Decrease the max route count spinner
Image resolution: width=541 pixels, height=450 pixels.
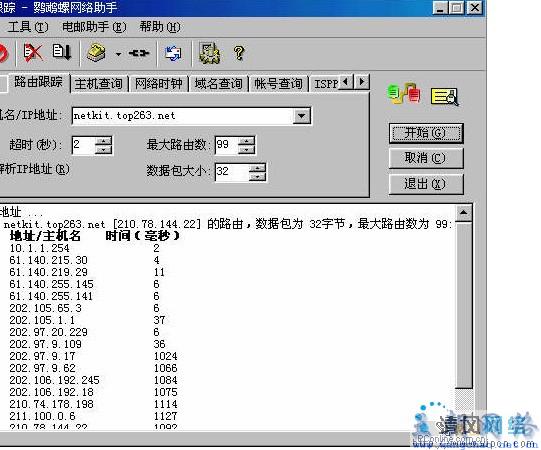pos(246,149)
